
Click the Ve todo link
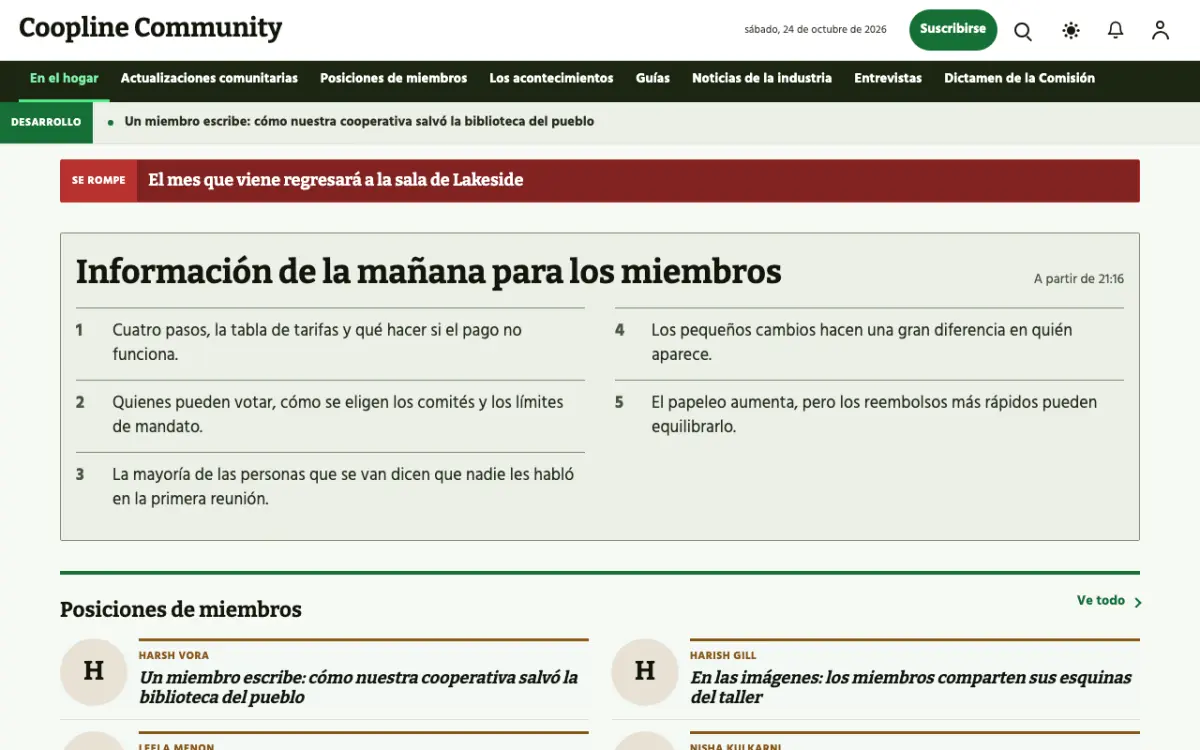coord(1101,601)
